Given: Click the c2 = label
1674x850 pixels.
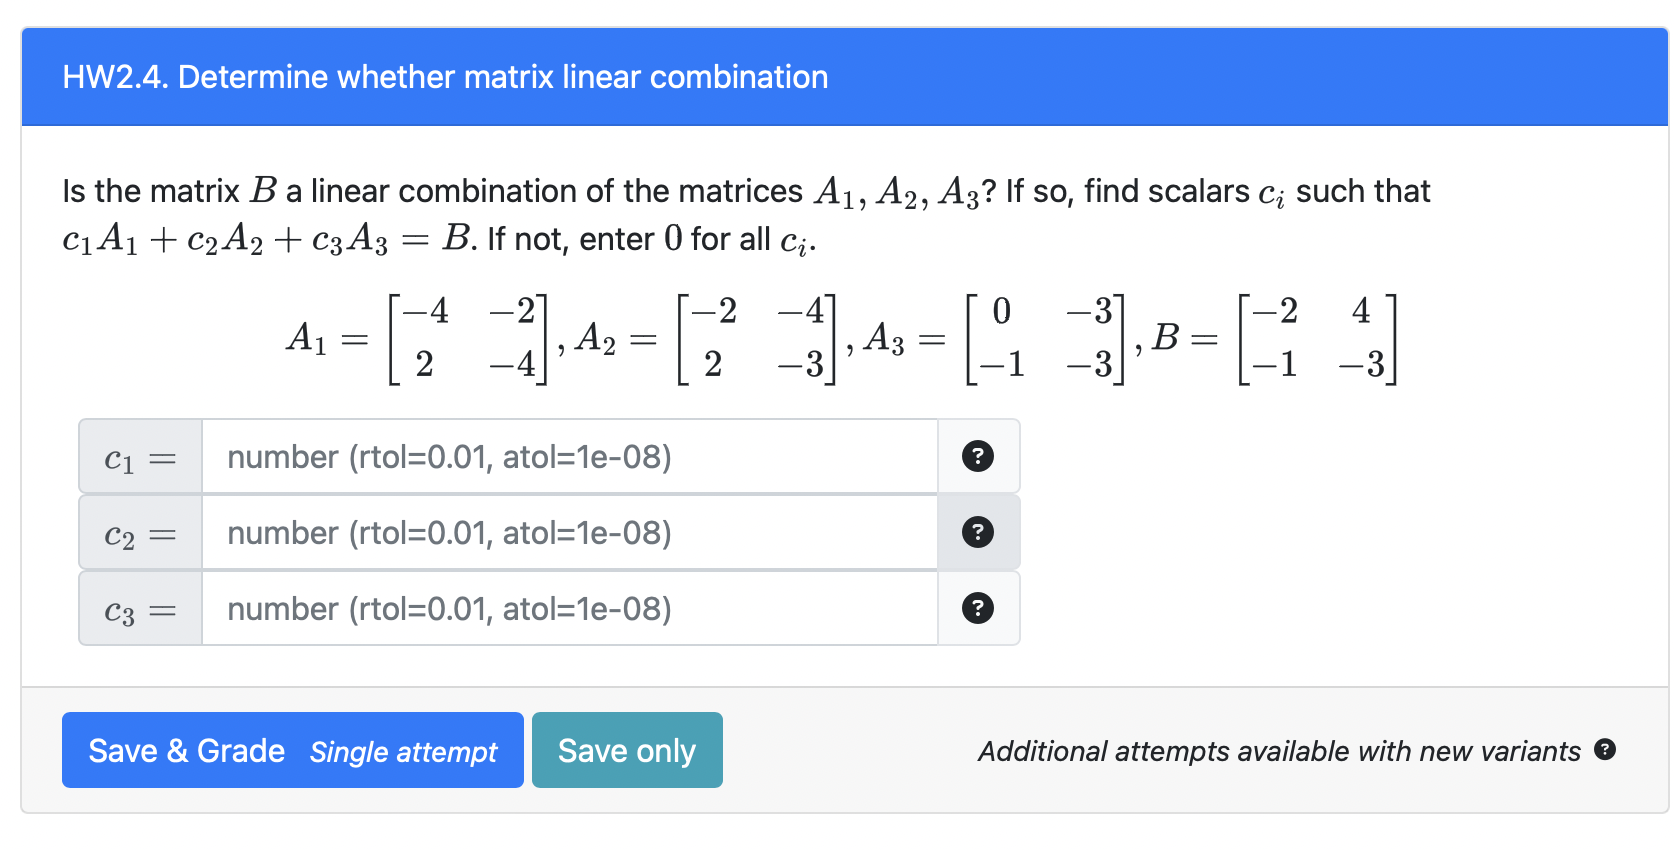Looking at the screenshot, I should click(x=141, y=532).
